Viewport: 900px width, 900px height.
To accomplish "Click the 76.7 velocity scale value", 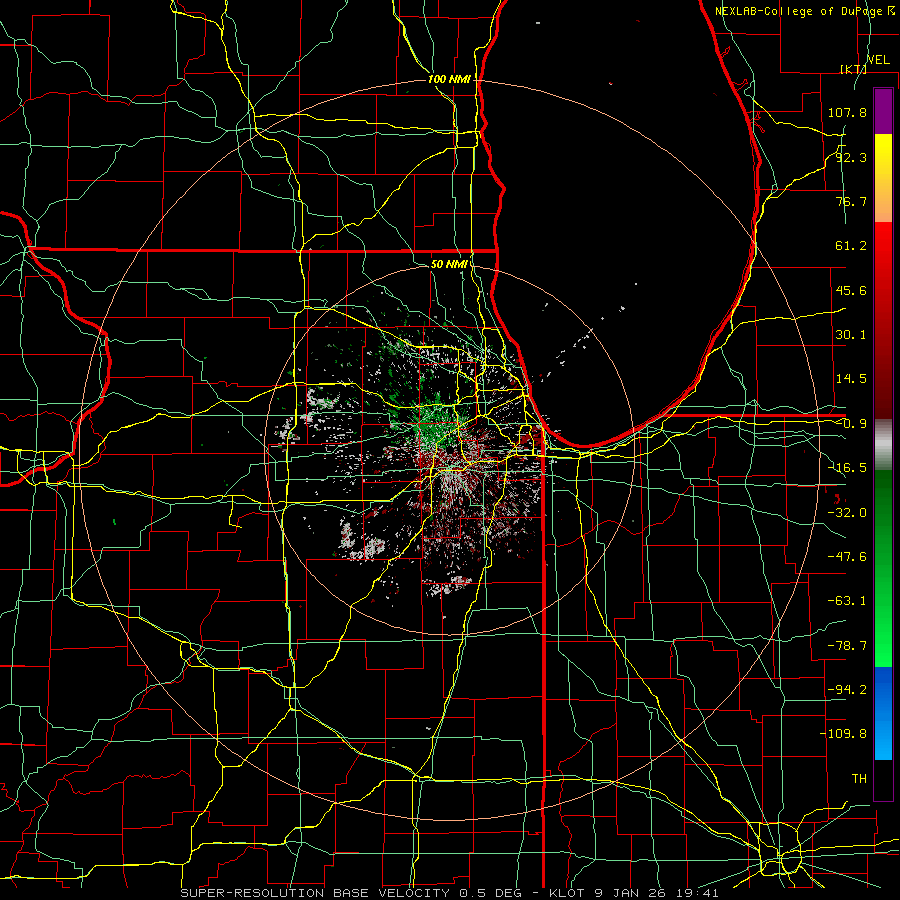I will [851, 201].
